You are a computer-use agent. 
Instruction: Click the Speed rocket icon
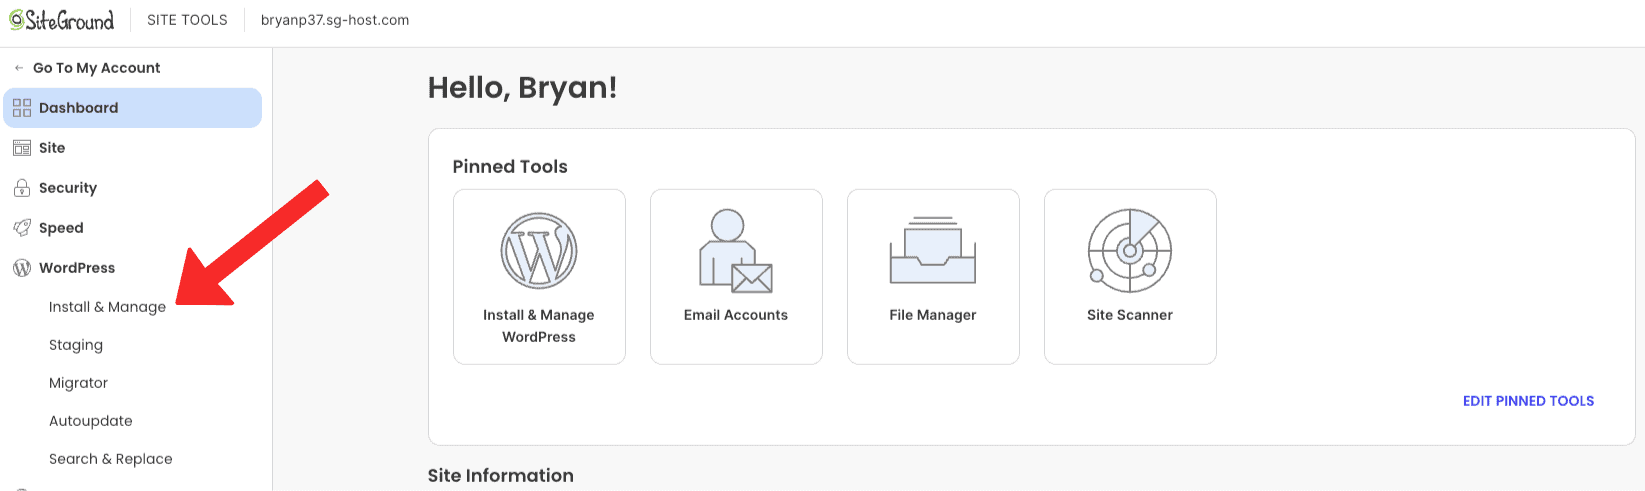click(x=22, y=228)
